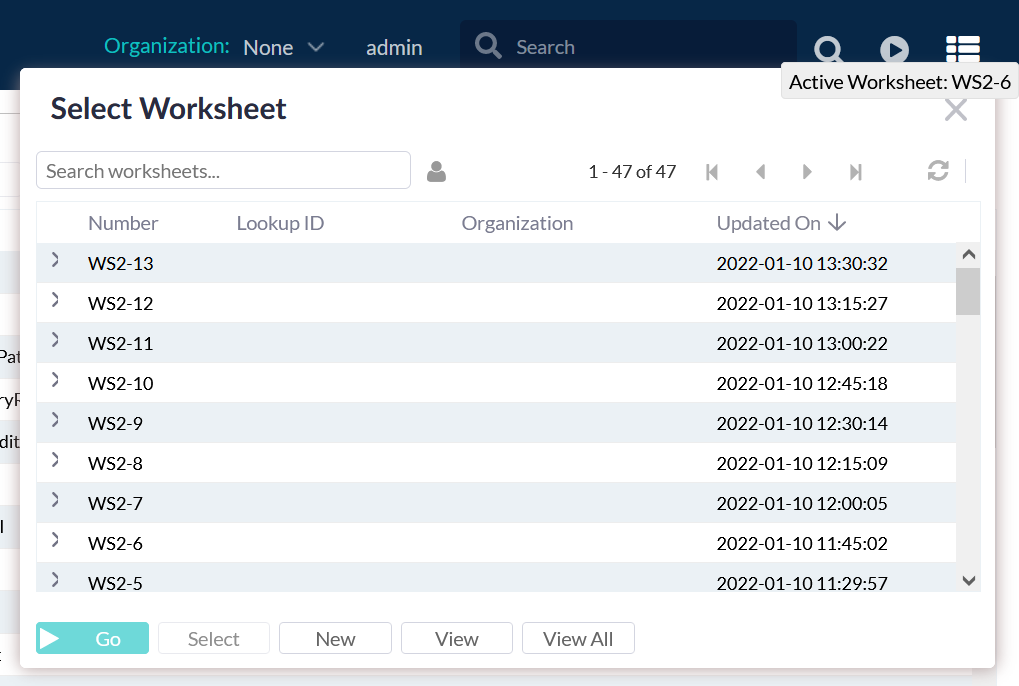Screen dimensions: 1019x686
Task: Click the worksheet list icon in header
Action: coord(962,48)
